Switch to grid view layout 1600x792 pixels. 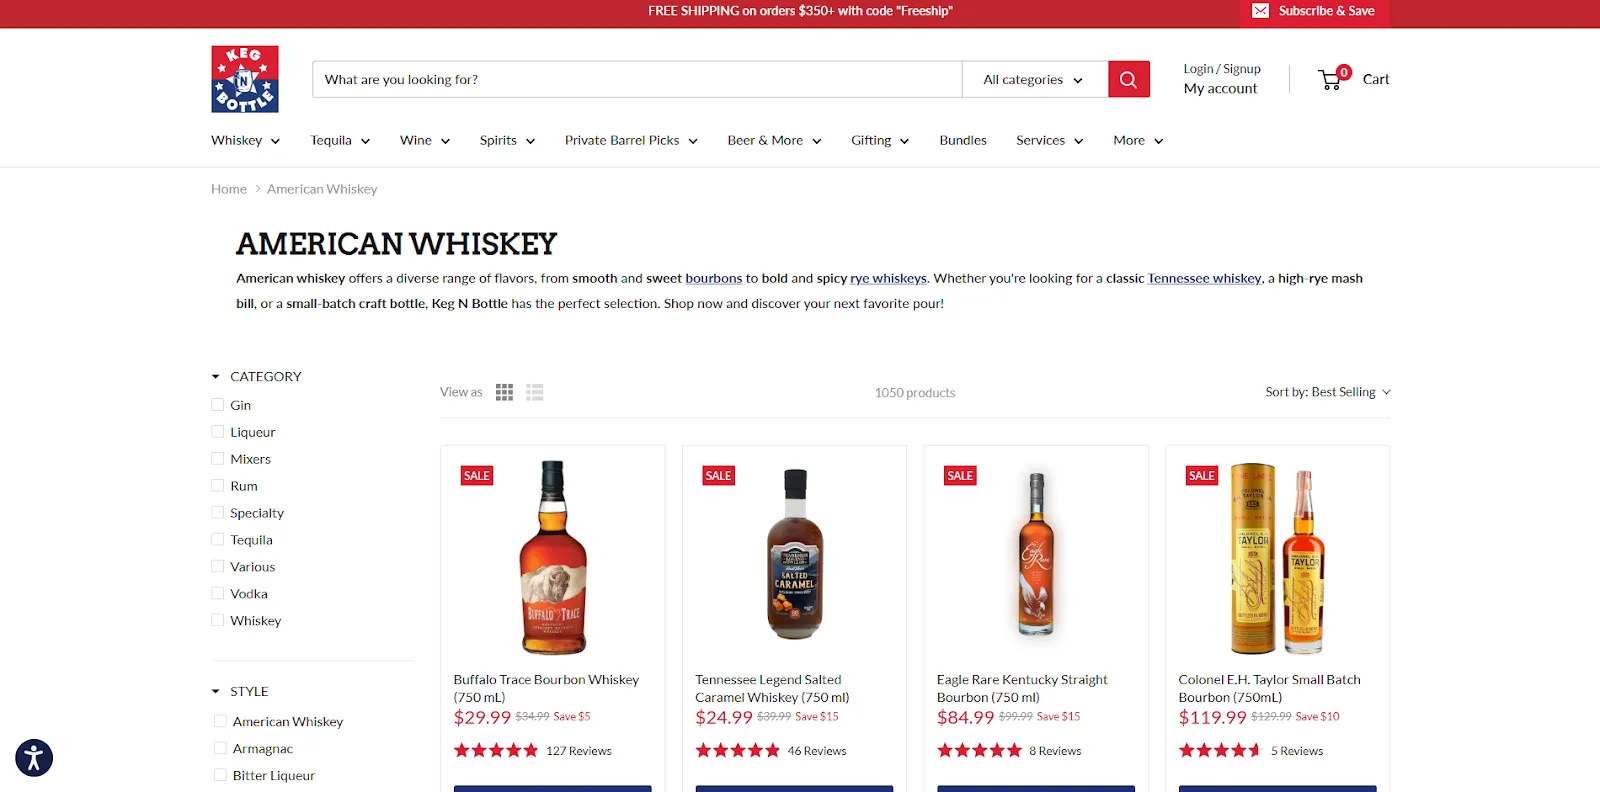click(504, 392)
